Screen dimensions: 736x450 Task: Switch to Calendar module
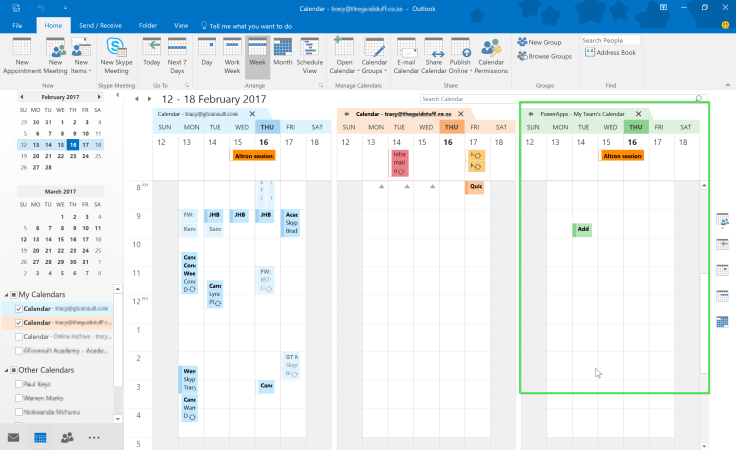click(40, 438)
